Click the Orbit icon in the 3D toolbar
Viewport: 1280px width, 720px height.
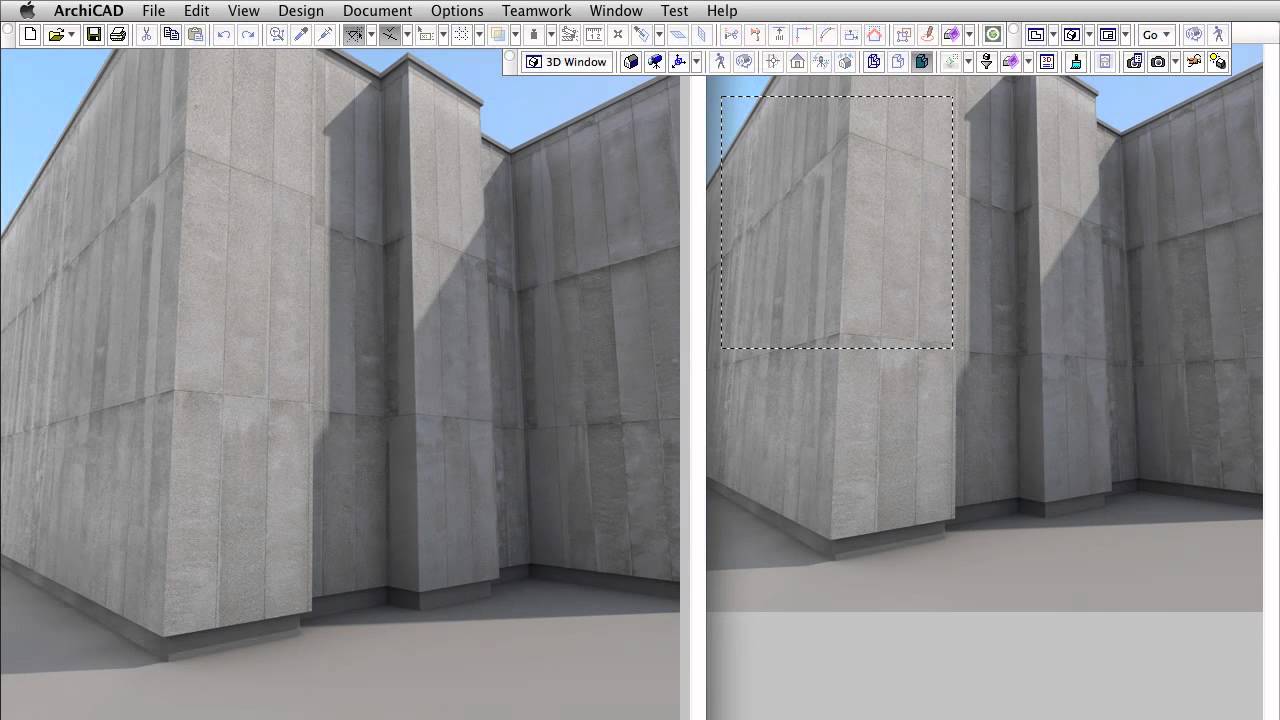[744, 62]
